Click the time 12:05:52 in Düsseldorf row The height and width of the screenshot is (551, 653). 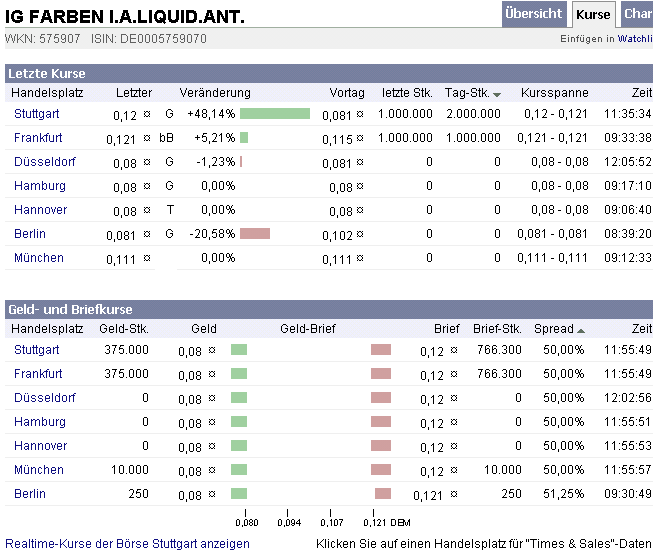coord(628,162)
